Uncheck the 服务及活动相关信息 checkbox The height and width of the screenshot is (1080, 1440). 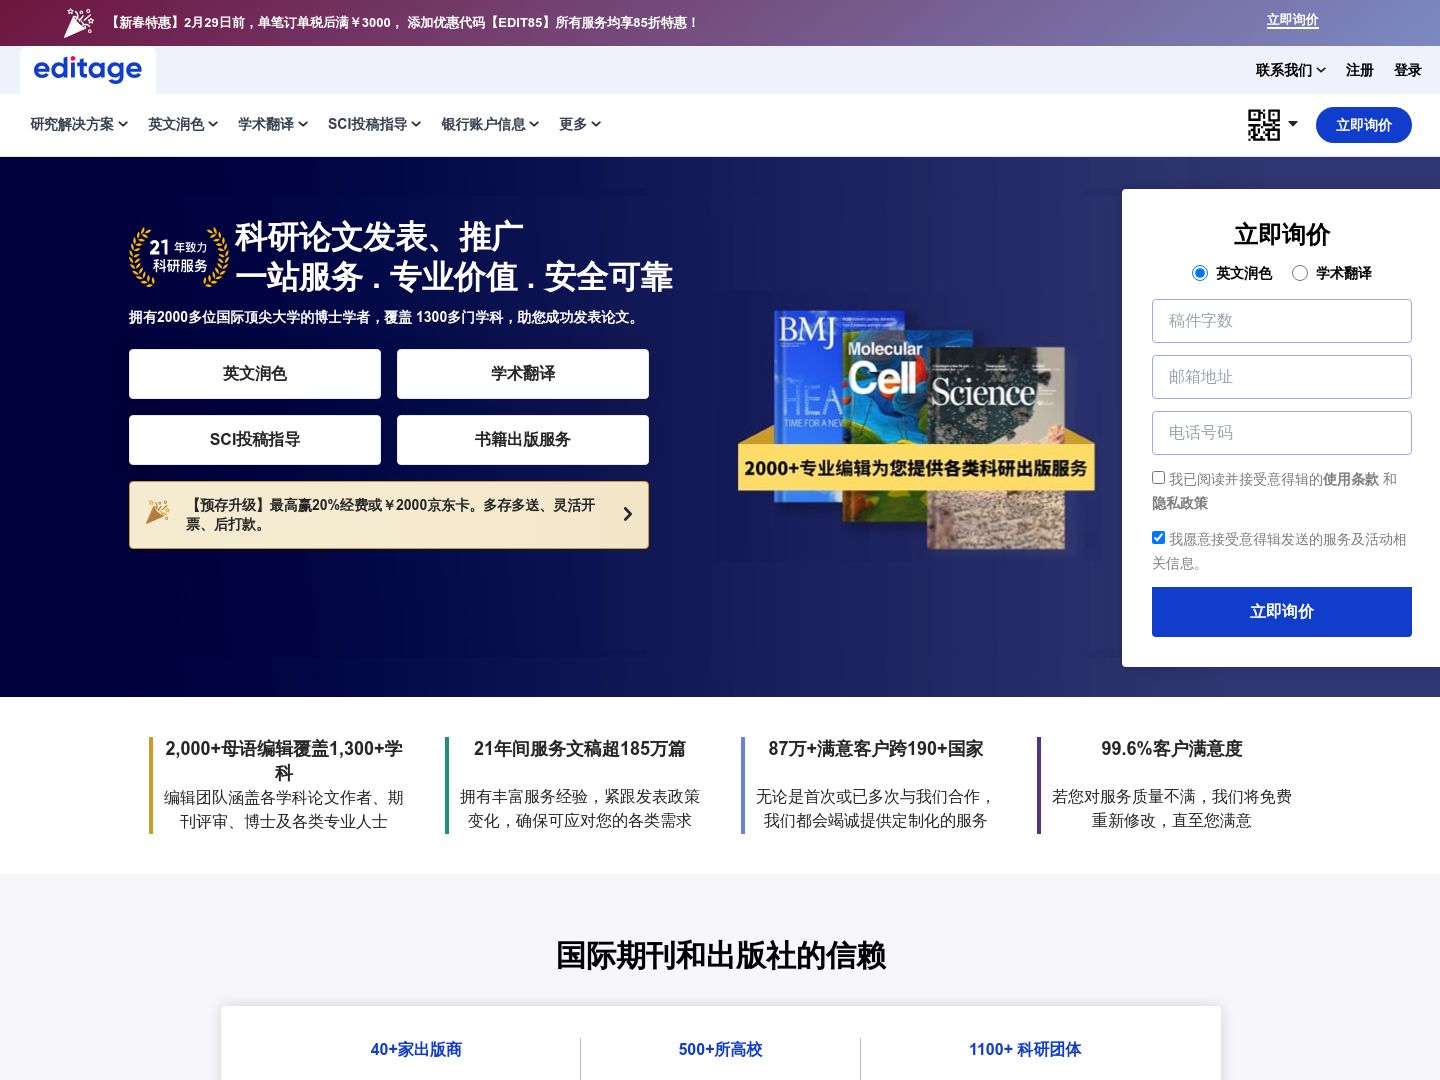tap(1158, 538)
